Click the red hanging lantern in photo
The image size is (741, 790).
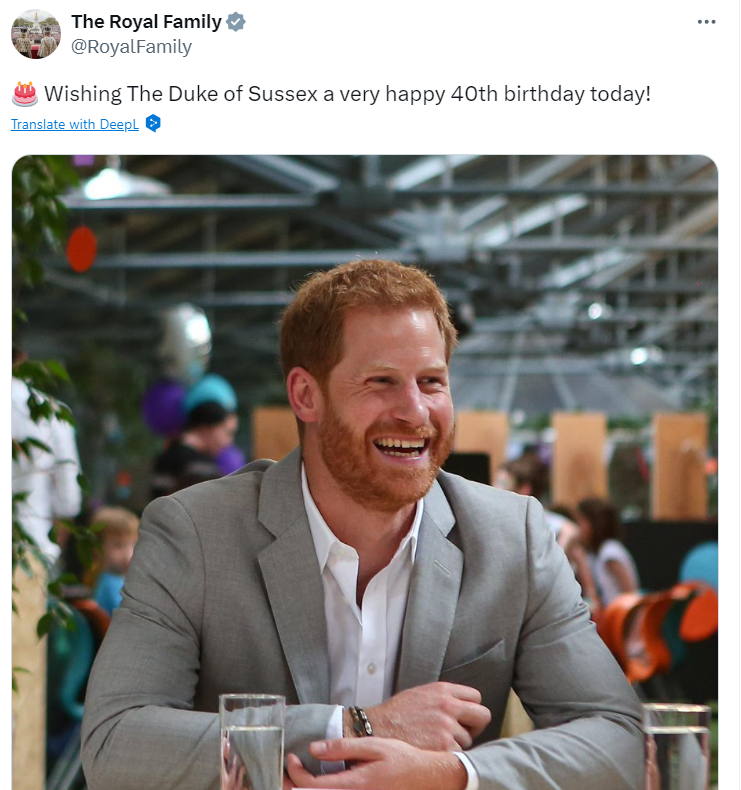pyautogui.click(x=82, y=248)
